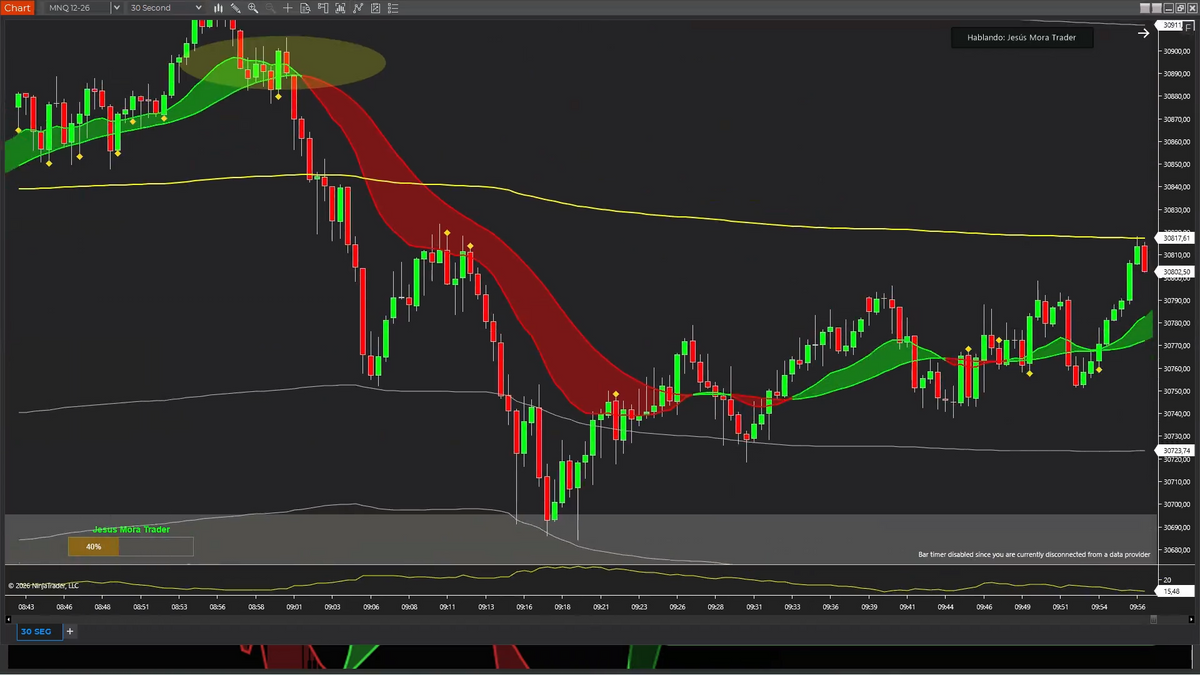Open Chart Trader panel icon

point(322,8)
